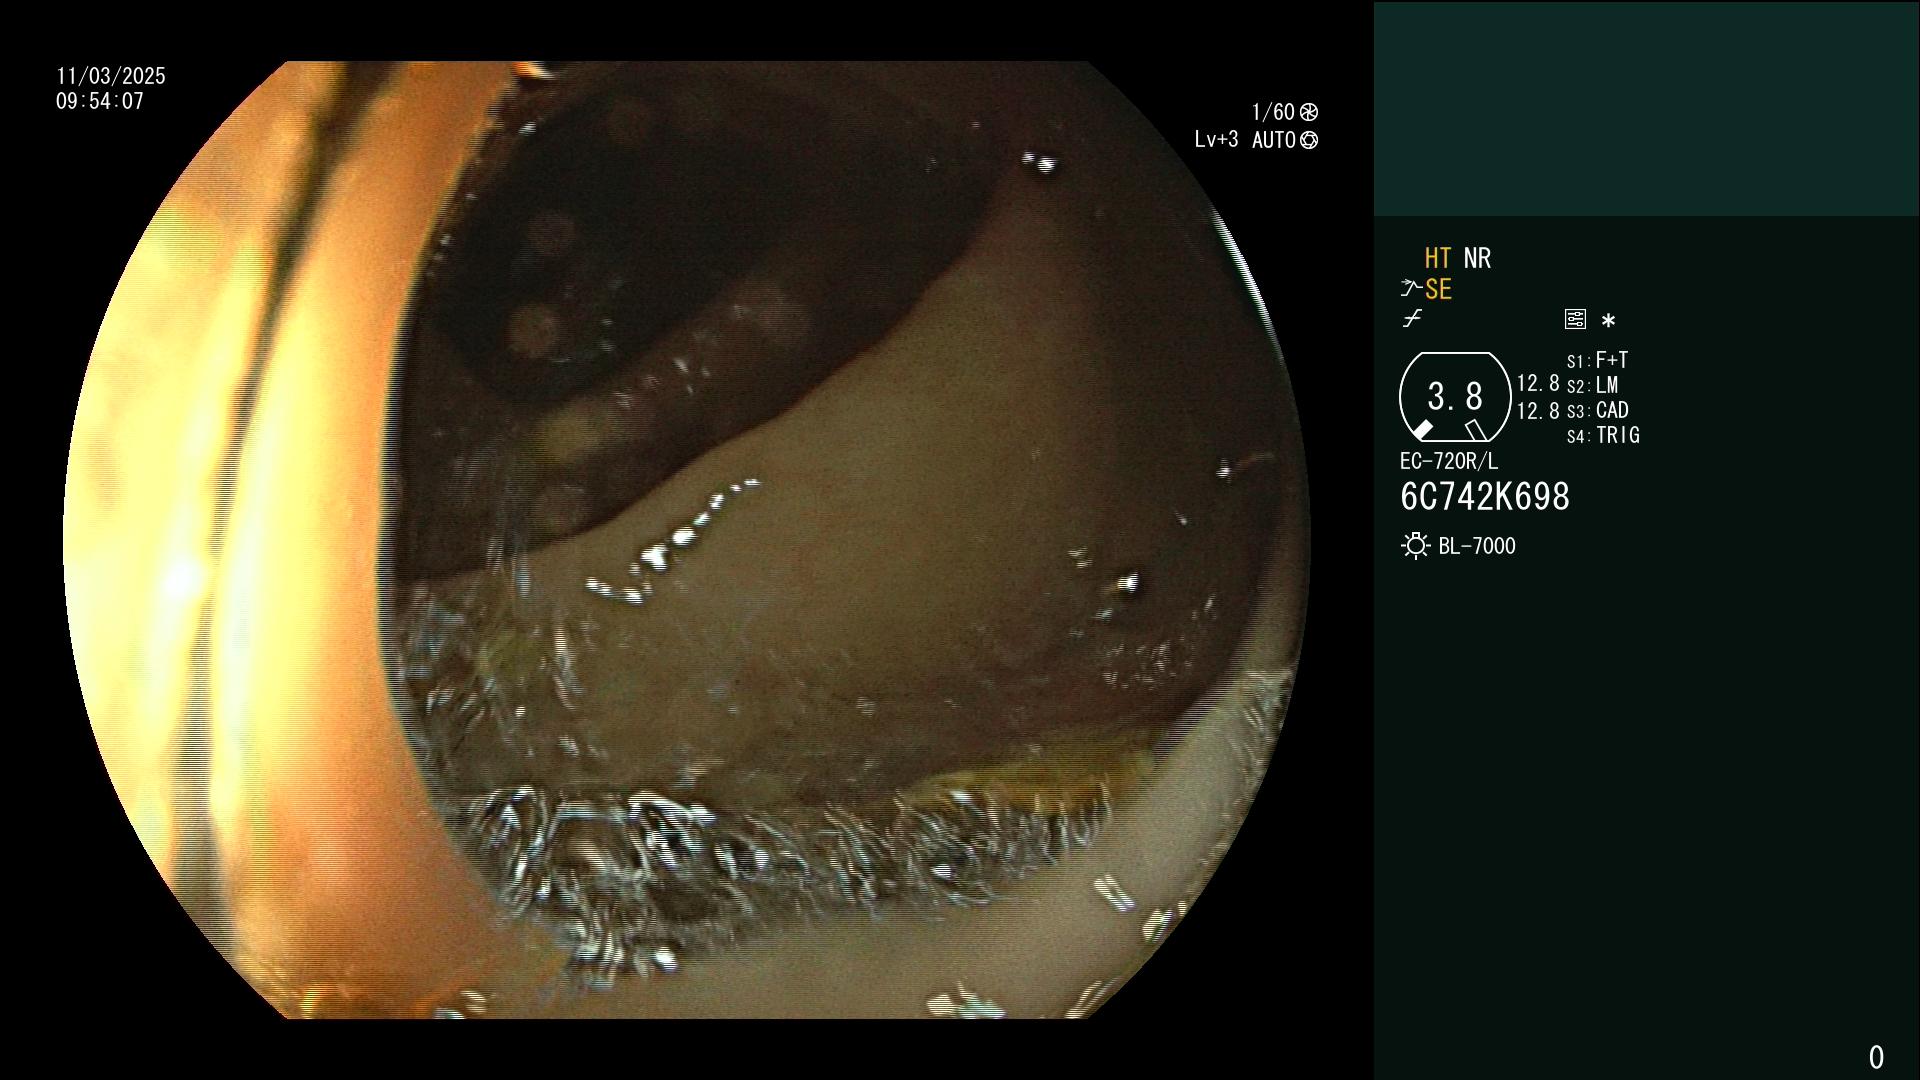Click the hollow channel marker in scope diagram
The height and width of the screenshot is (1080, 1920).
tap(1476, 430)
